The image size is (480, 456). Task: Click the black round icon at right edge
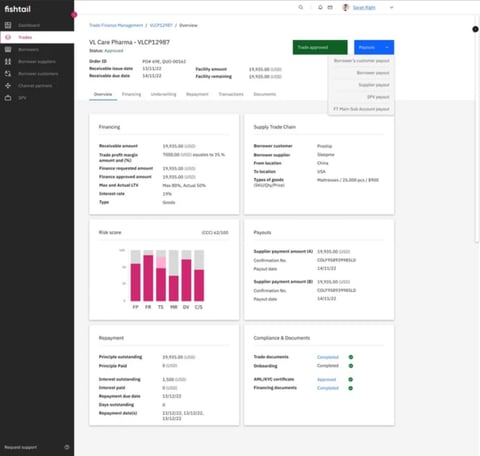475,29
